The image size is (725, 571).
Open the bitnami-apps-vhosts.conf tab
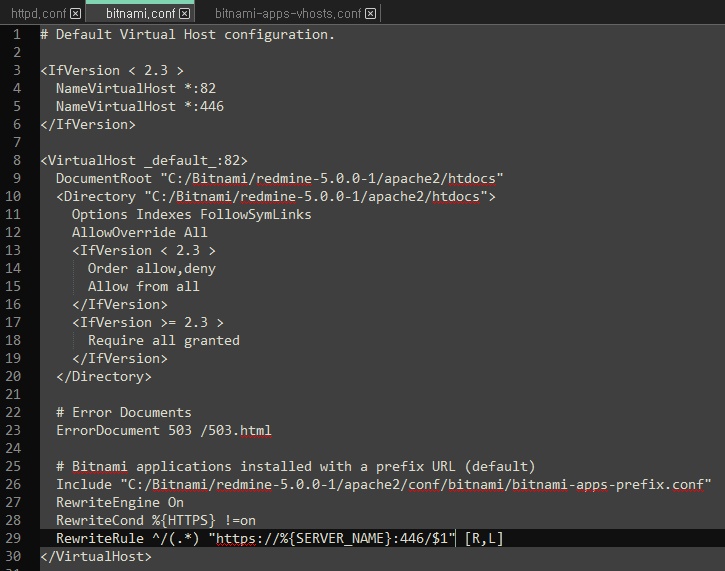click(288, 13)
